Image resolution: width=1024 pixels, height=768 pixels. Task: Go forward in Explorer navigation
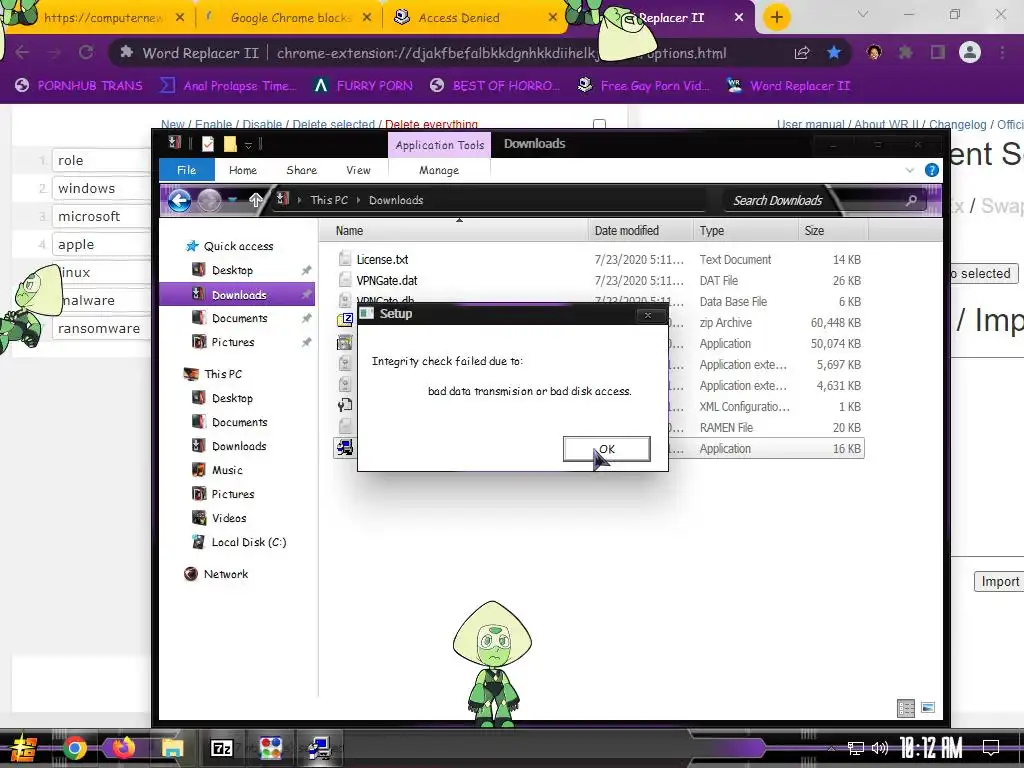[209, 200]
